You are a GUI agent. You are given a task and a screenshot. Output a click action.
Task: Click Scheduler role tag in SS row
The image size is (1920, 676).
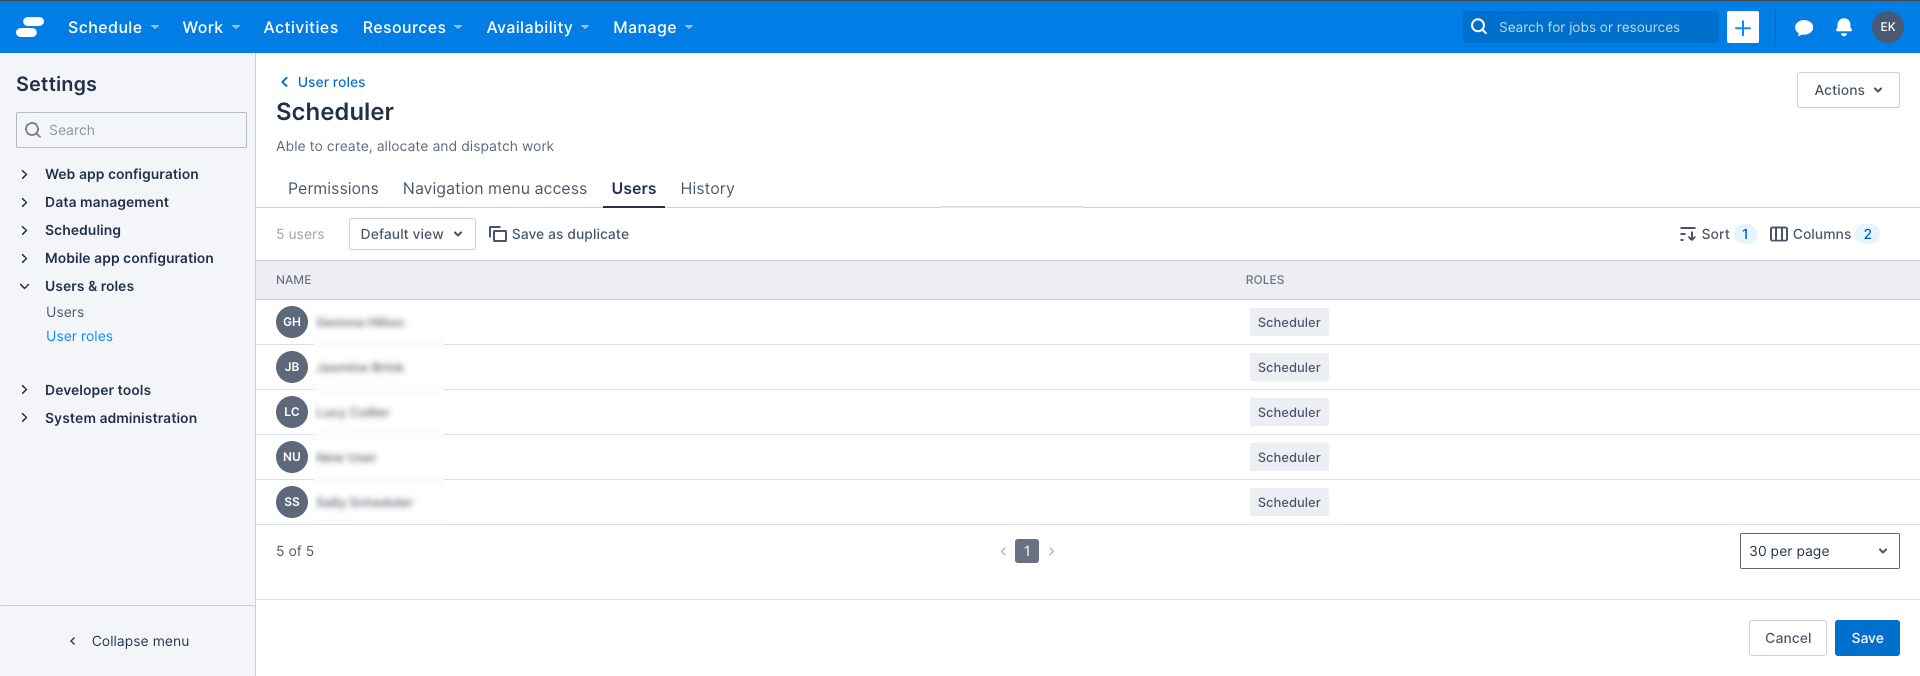[1289, 502]
